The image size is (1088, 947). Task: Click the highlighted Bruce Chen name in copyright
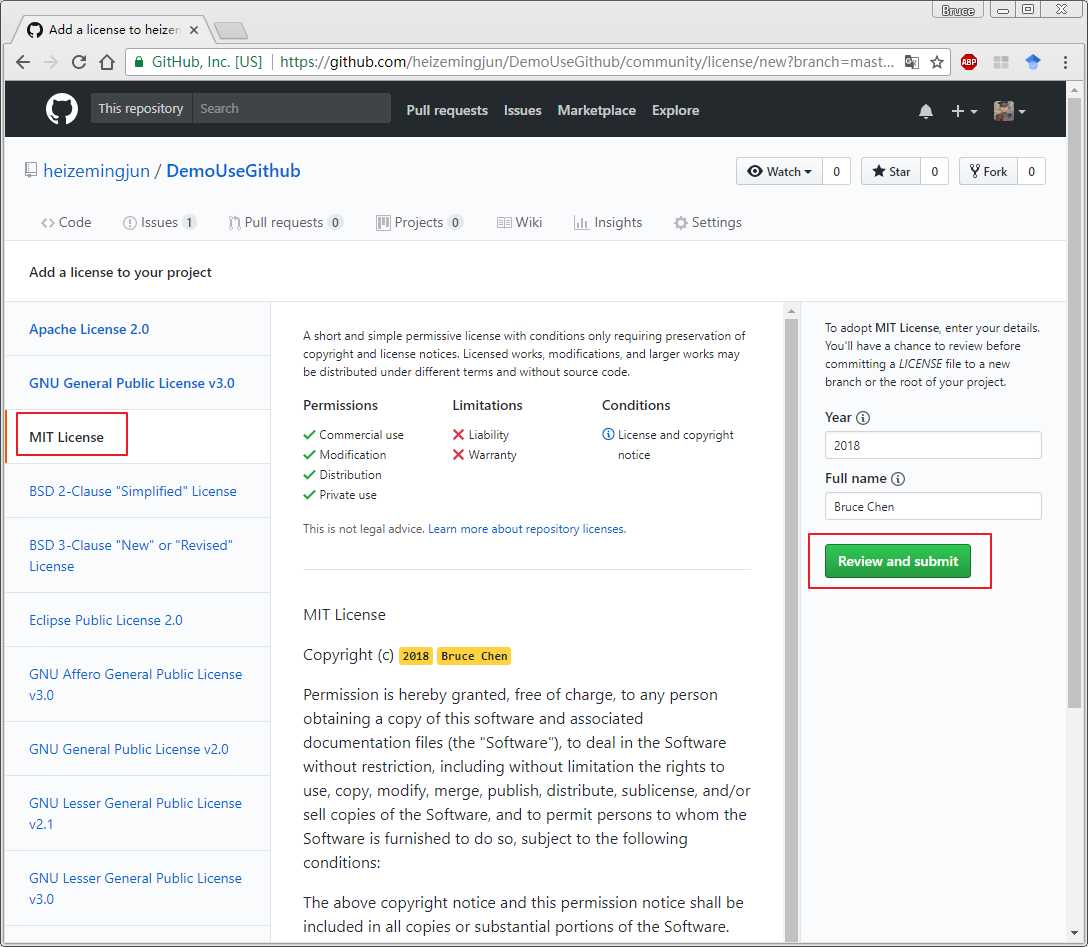pos(474,656)
